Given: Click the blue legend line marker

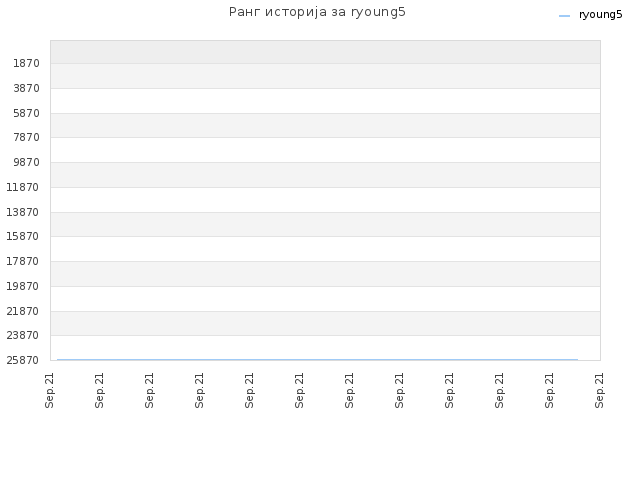Looking at the screenshot, I should (564, 16).
